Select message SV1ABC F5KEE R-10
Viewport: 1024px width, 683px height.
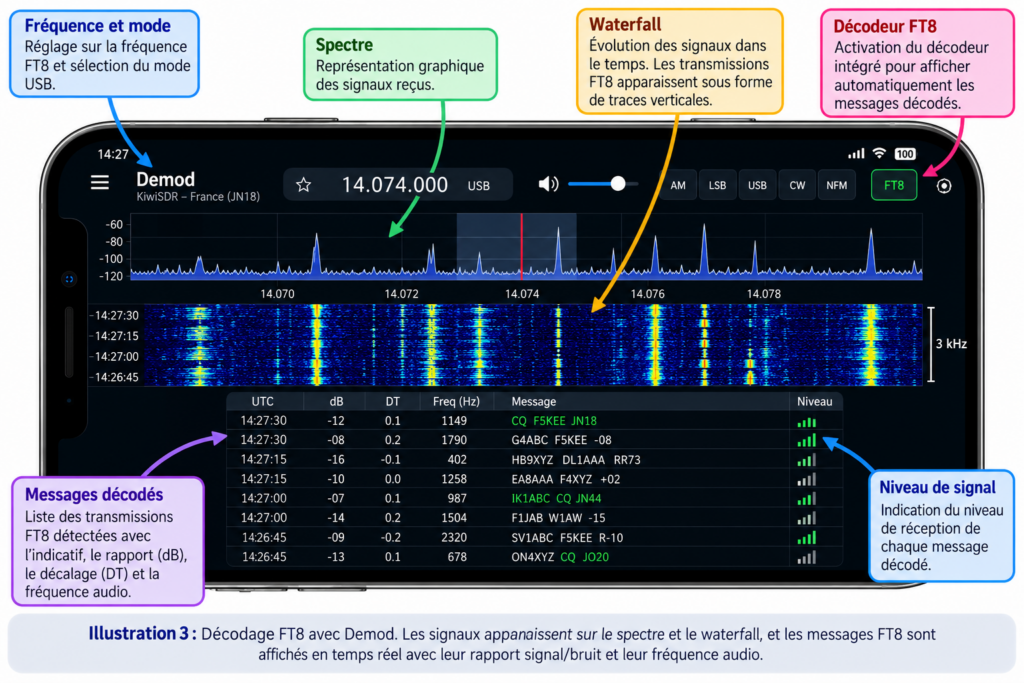pos(567,538)
